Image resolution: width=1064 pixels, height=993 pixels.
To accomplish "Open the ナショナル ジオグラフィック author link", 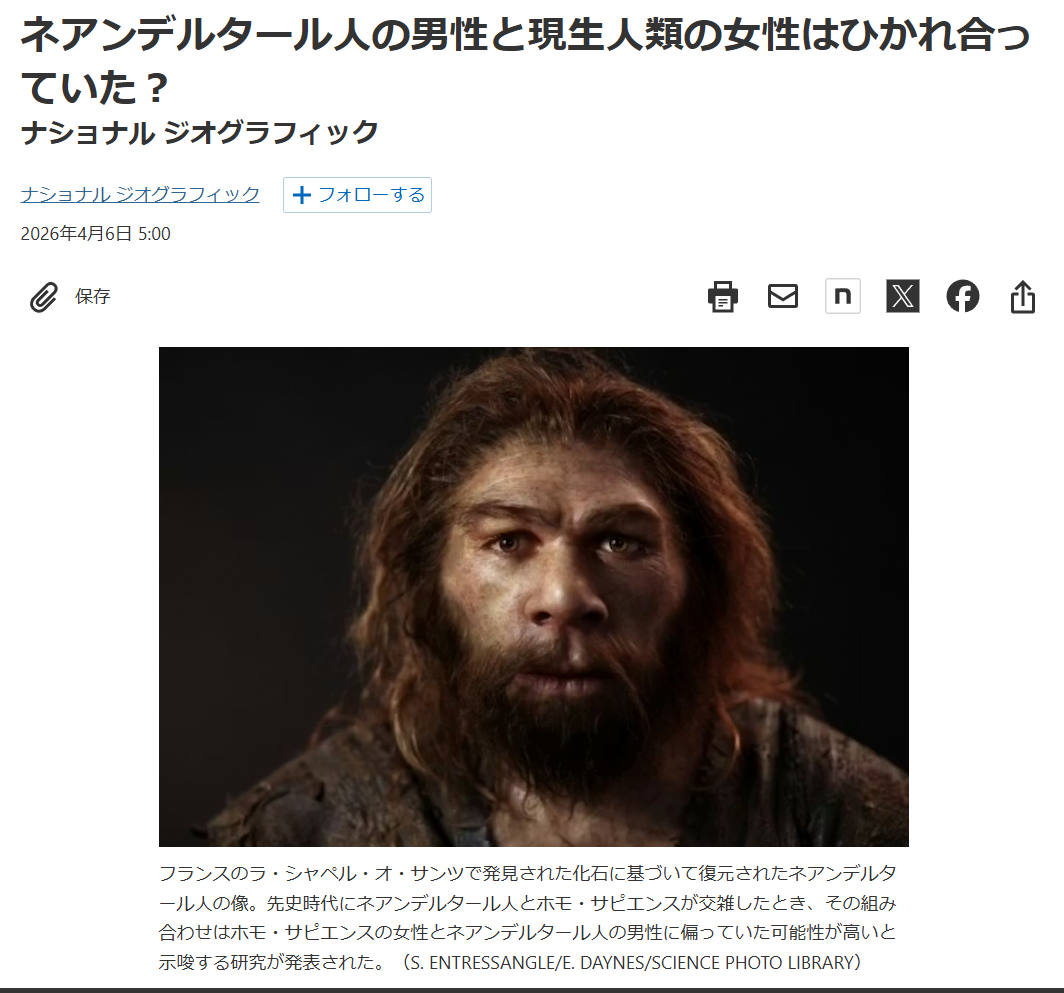I will (x=140, y=194).
